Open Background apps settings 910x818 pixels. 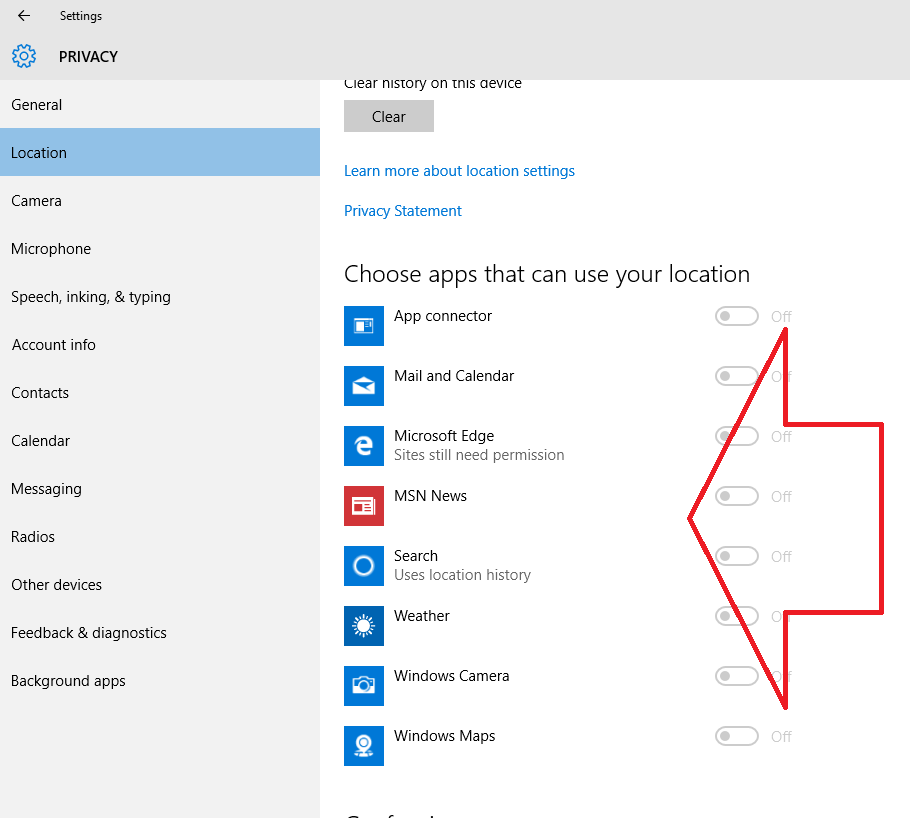click(68, 680)
